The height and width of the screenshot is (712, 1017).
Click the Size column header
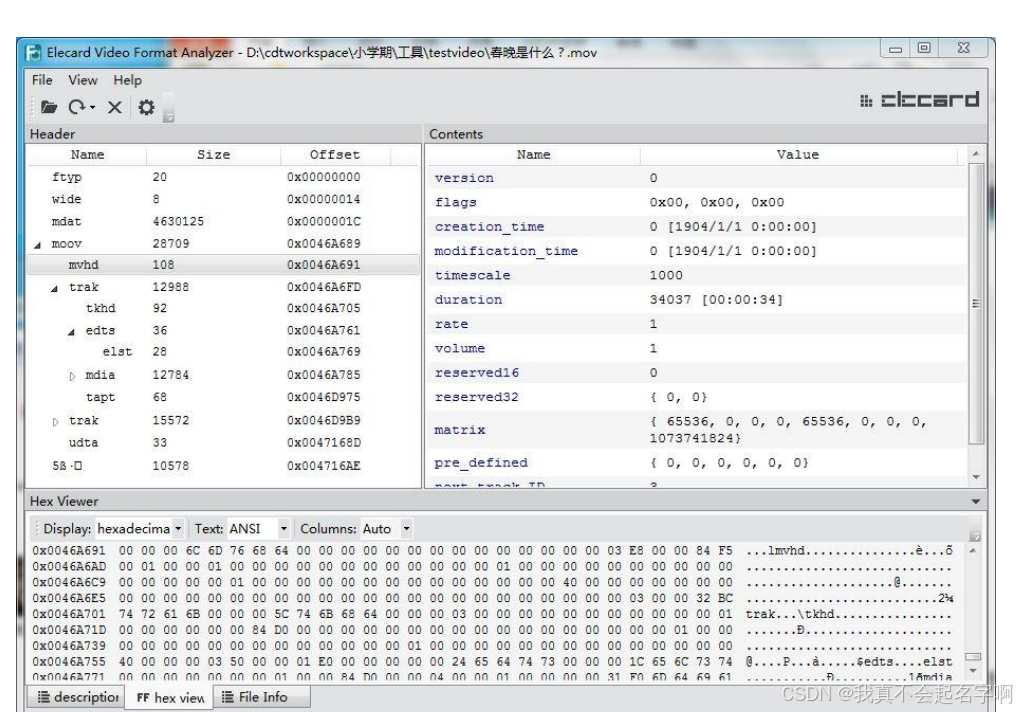[x=213, y=155]
